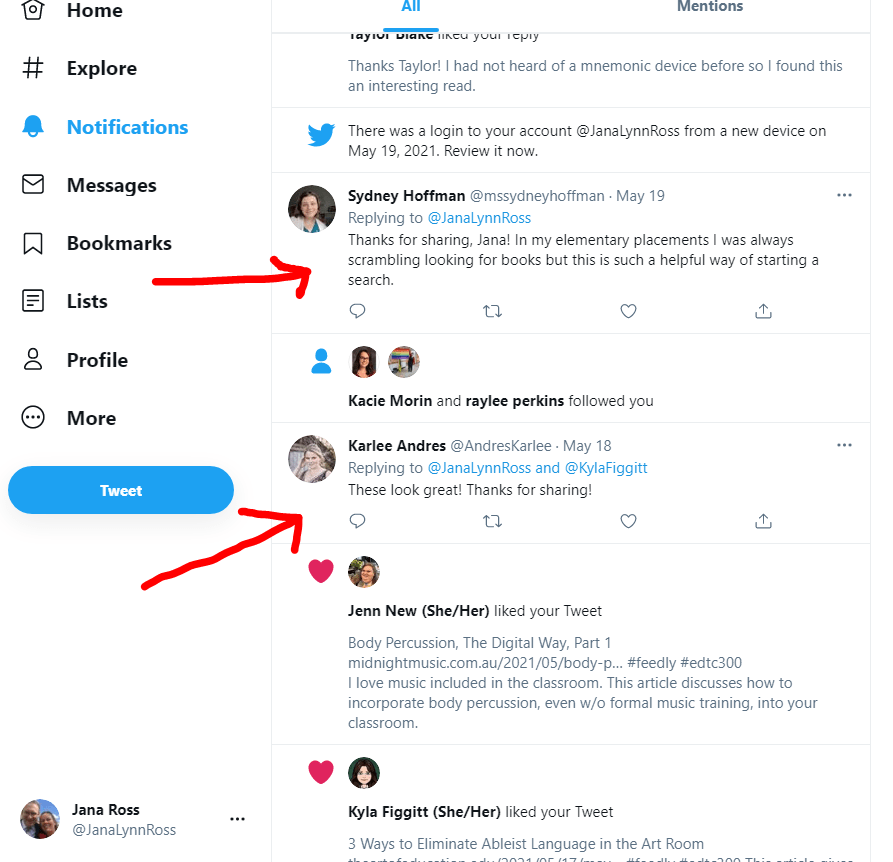Open more options on Sydney Hoffman's tweet
The image size is (893, 862).
pyautogui.click(x=844, y=195)
